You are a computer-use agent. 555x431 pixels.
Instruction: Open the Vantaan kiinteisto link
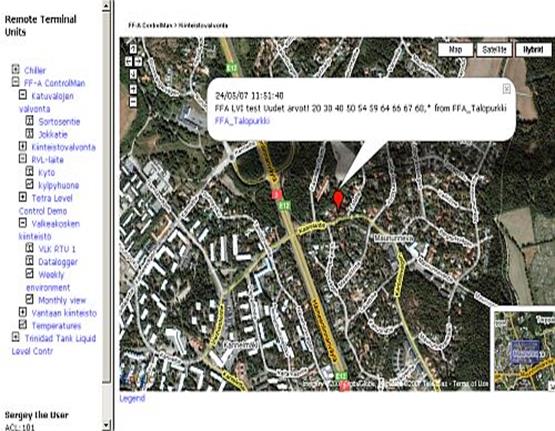click(x=64, y=313)
